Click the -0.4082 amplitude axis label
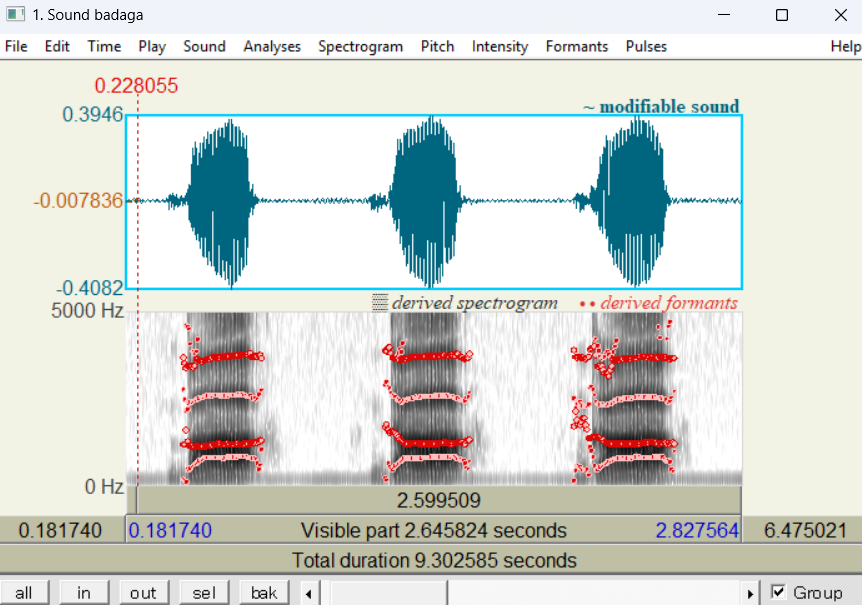Image resolution: width=862 pixels, height=605 pixels. 90,288
